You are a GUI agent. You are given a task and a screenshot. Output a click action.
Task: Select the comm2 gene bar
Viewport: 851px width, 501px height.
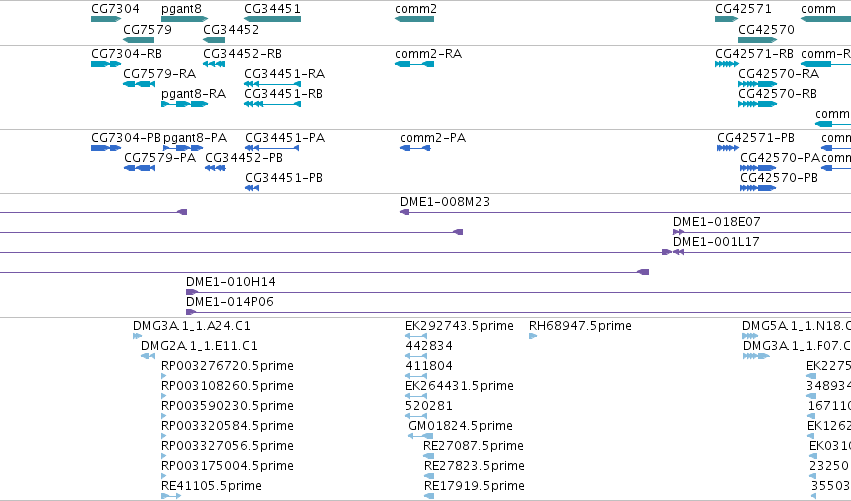coord(415,20)
